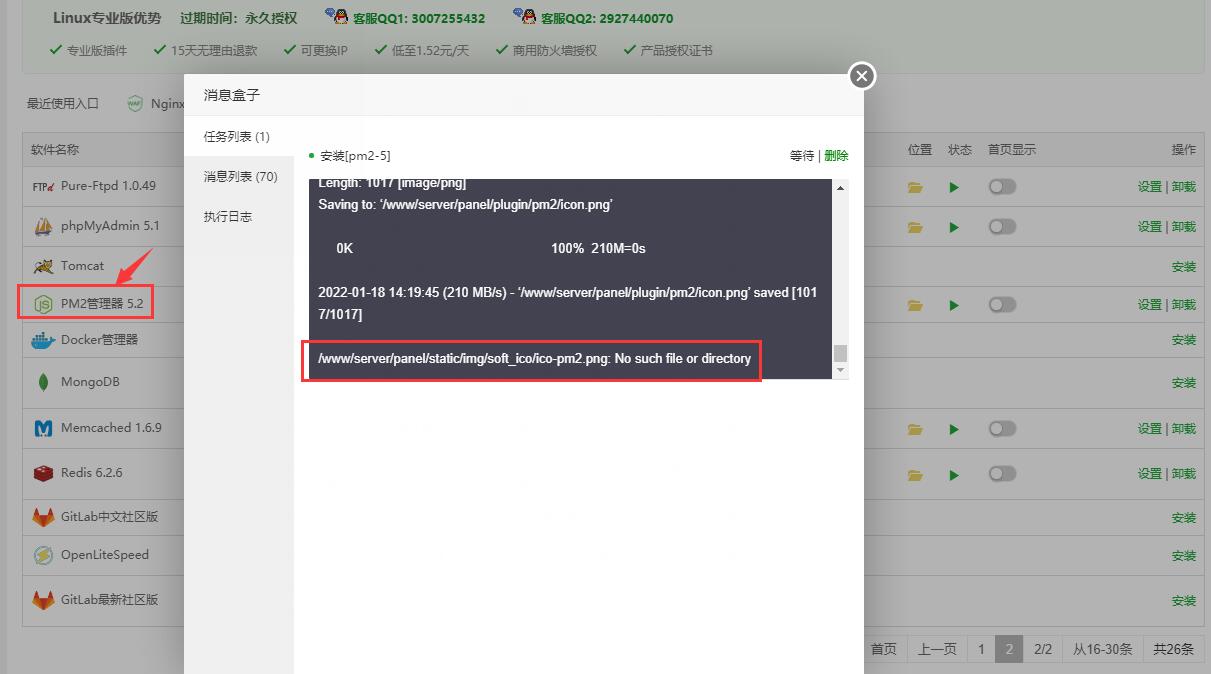Click the QQ penguin icon for 客服QQ1

point(337,15)
